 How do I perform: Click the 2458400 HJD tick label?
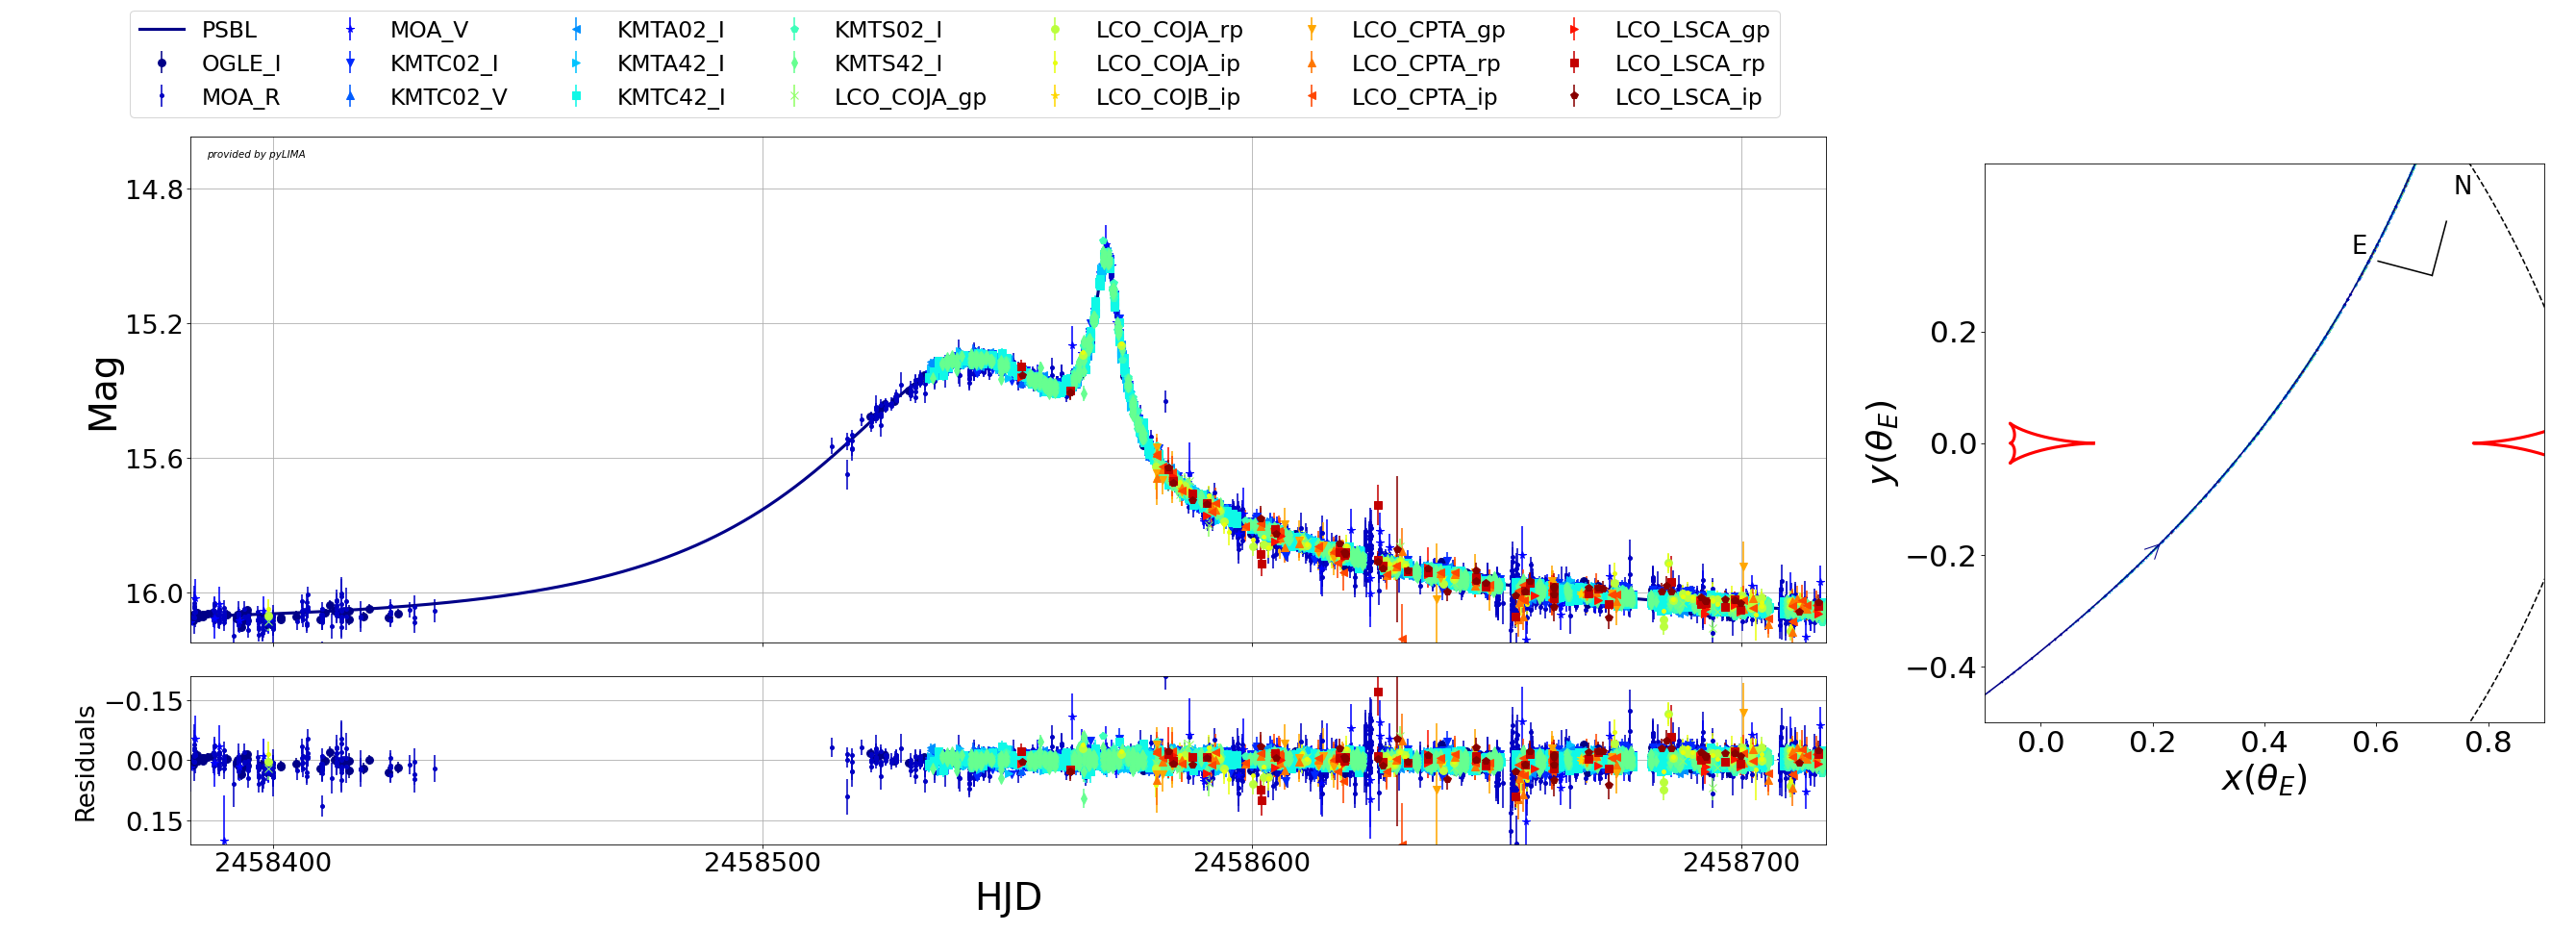[x=273, y=863]
